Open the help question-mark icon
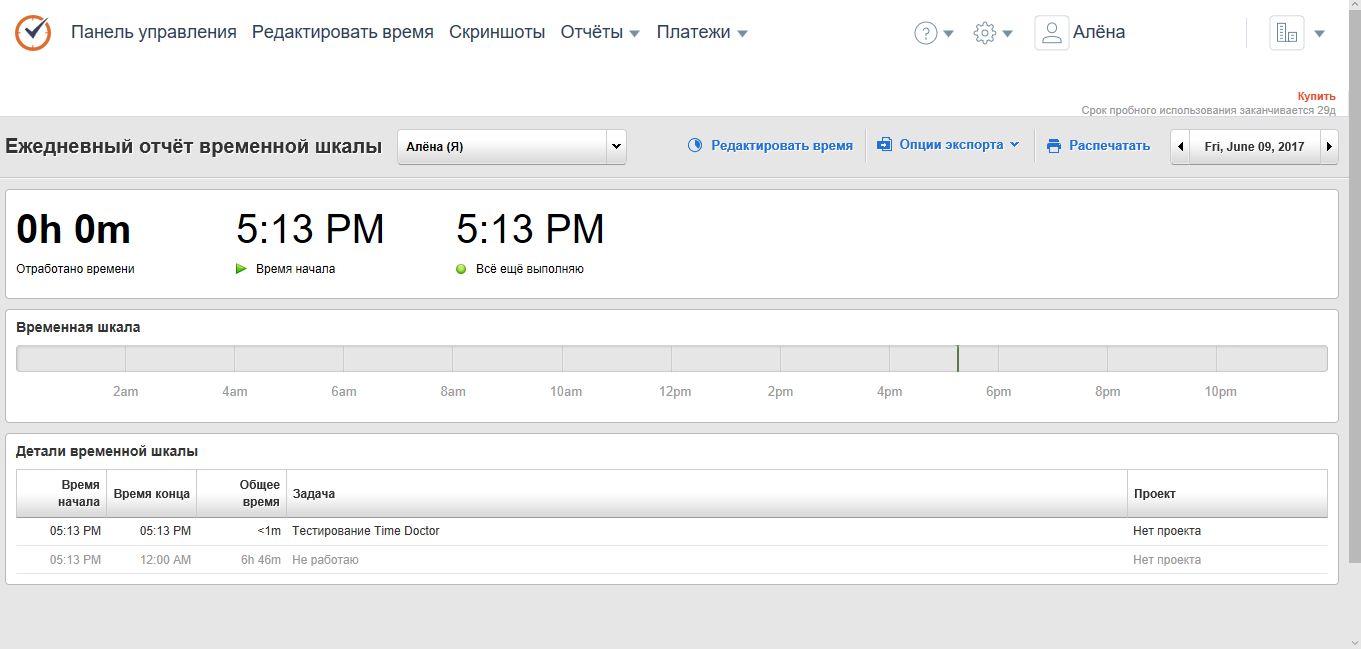Image resolution: width=1361 pixels, height=649 pixels. coord(926,32)
